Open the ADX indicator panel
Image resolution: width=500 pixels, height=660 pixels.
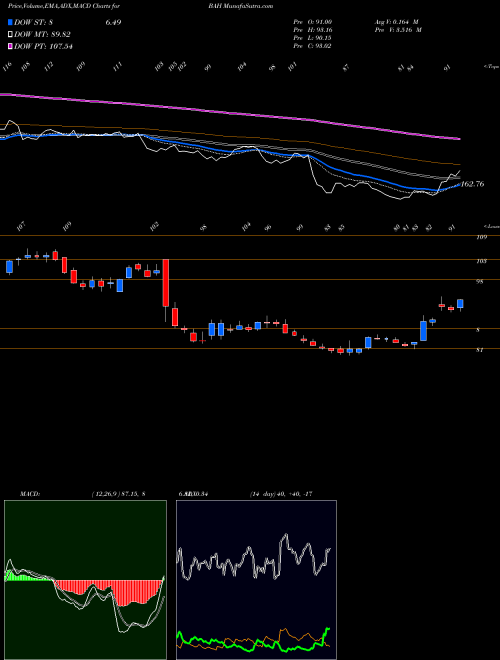coord(256,580)
